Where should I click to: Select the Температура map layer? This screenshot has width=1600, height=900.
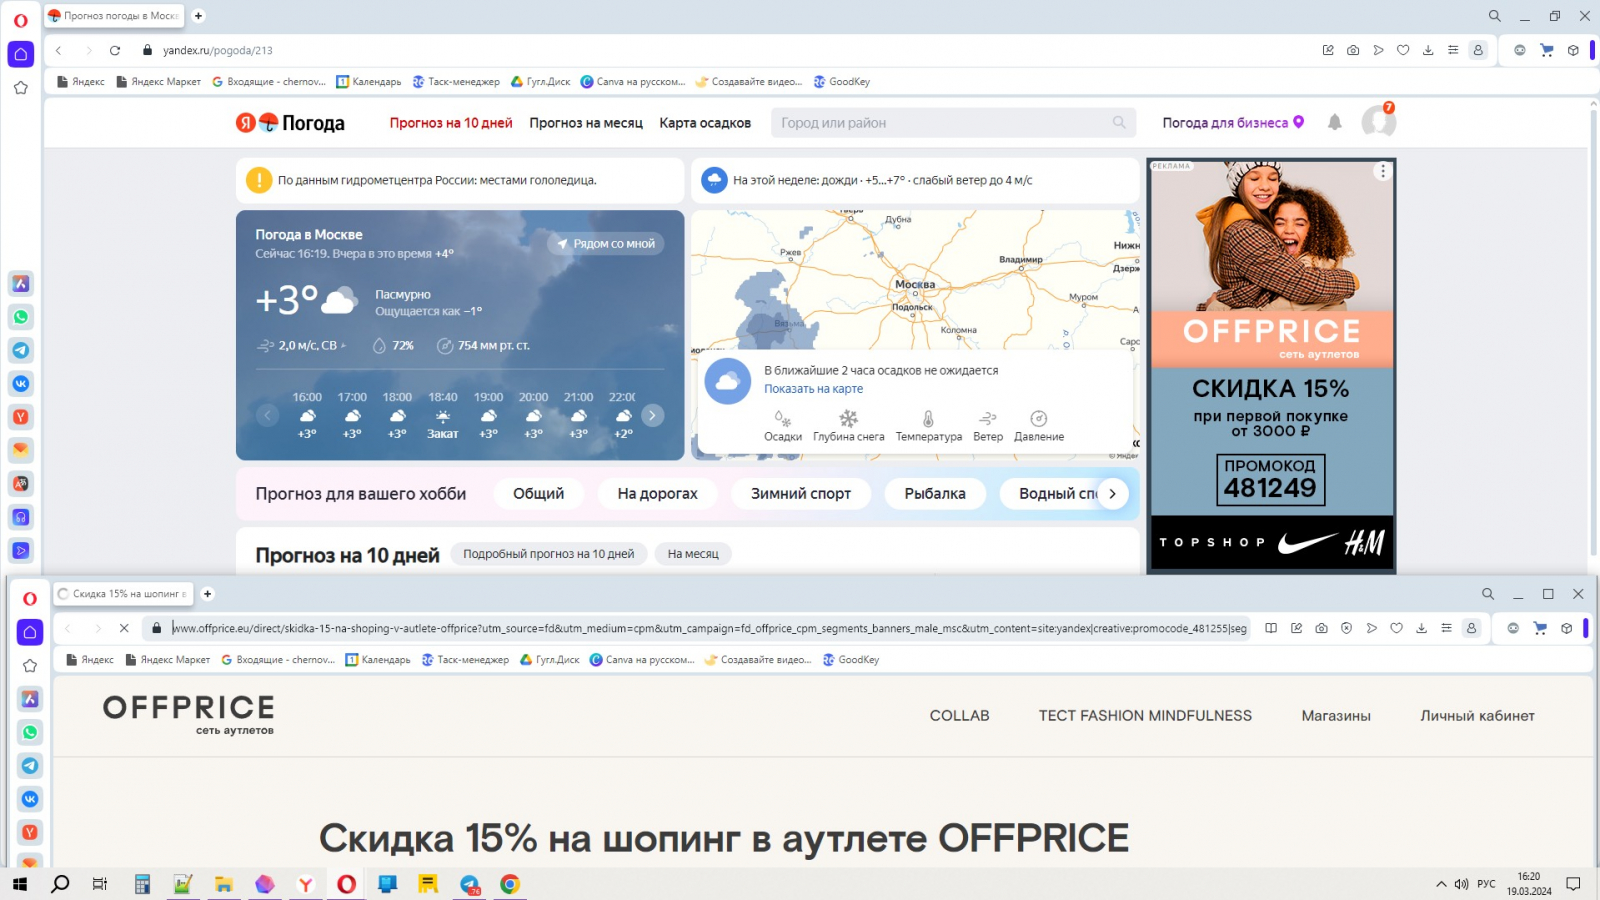point(929,425)
